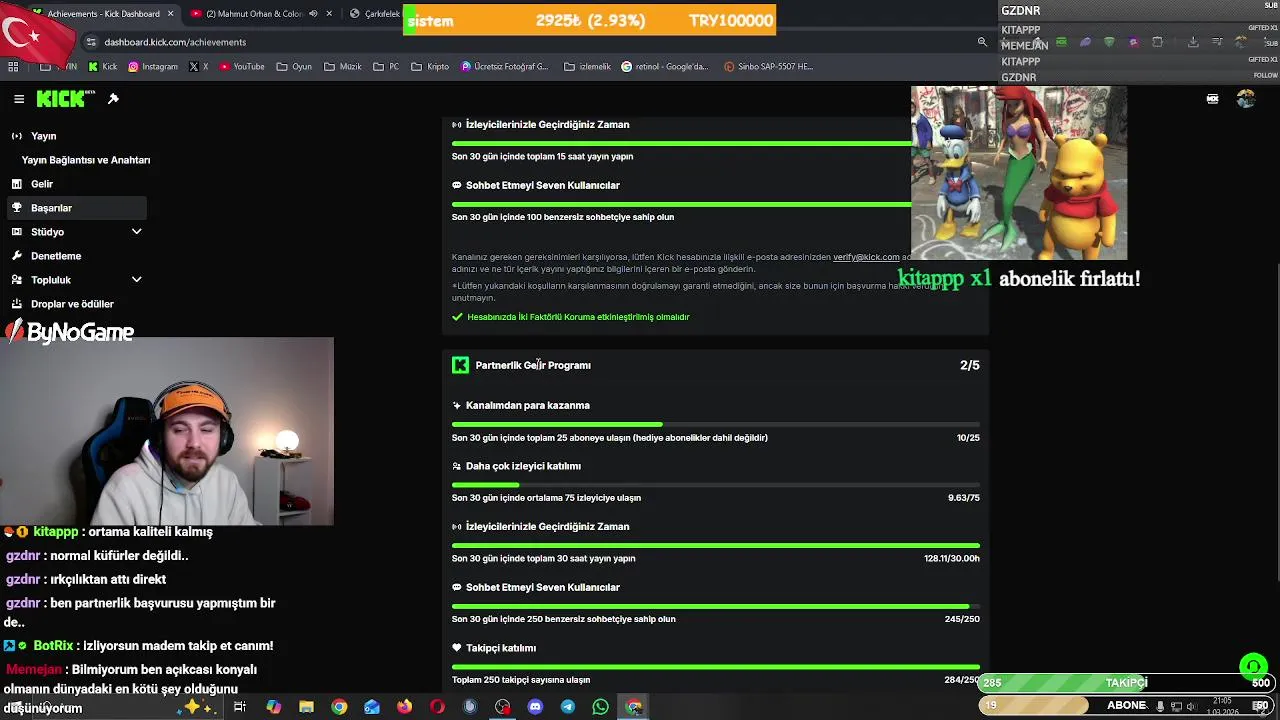Open the YouTube bookmark
1280x720 pixels.
point(242,67)
